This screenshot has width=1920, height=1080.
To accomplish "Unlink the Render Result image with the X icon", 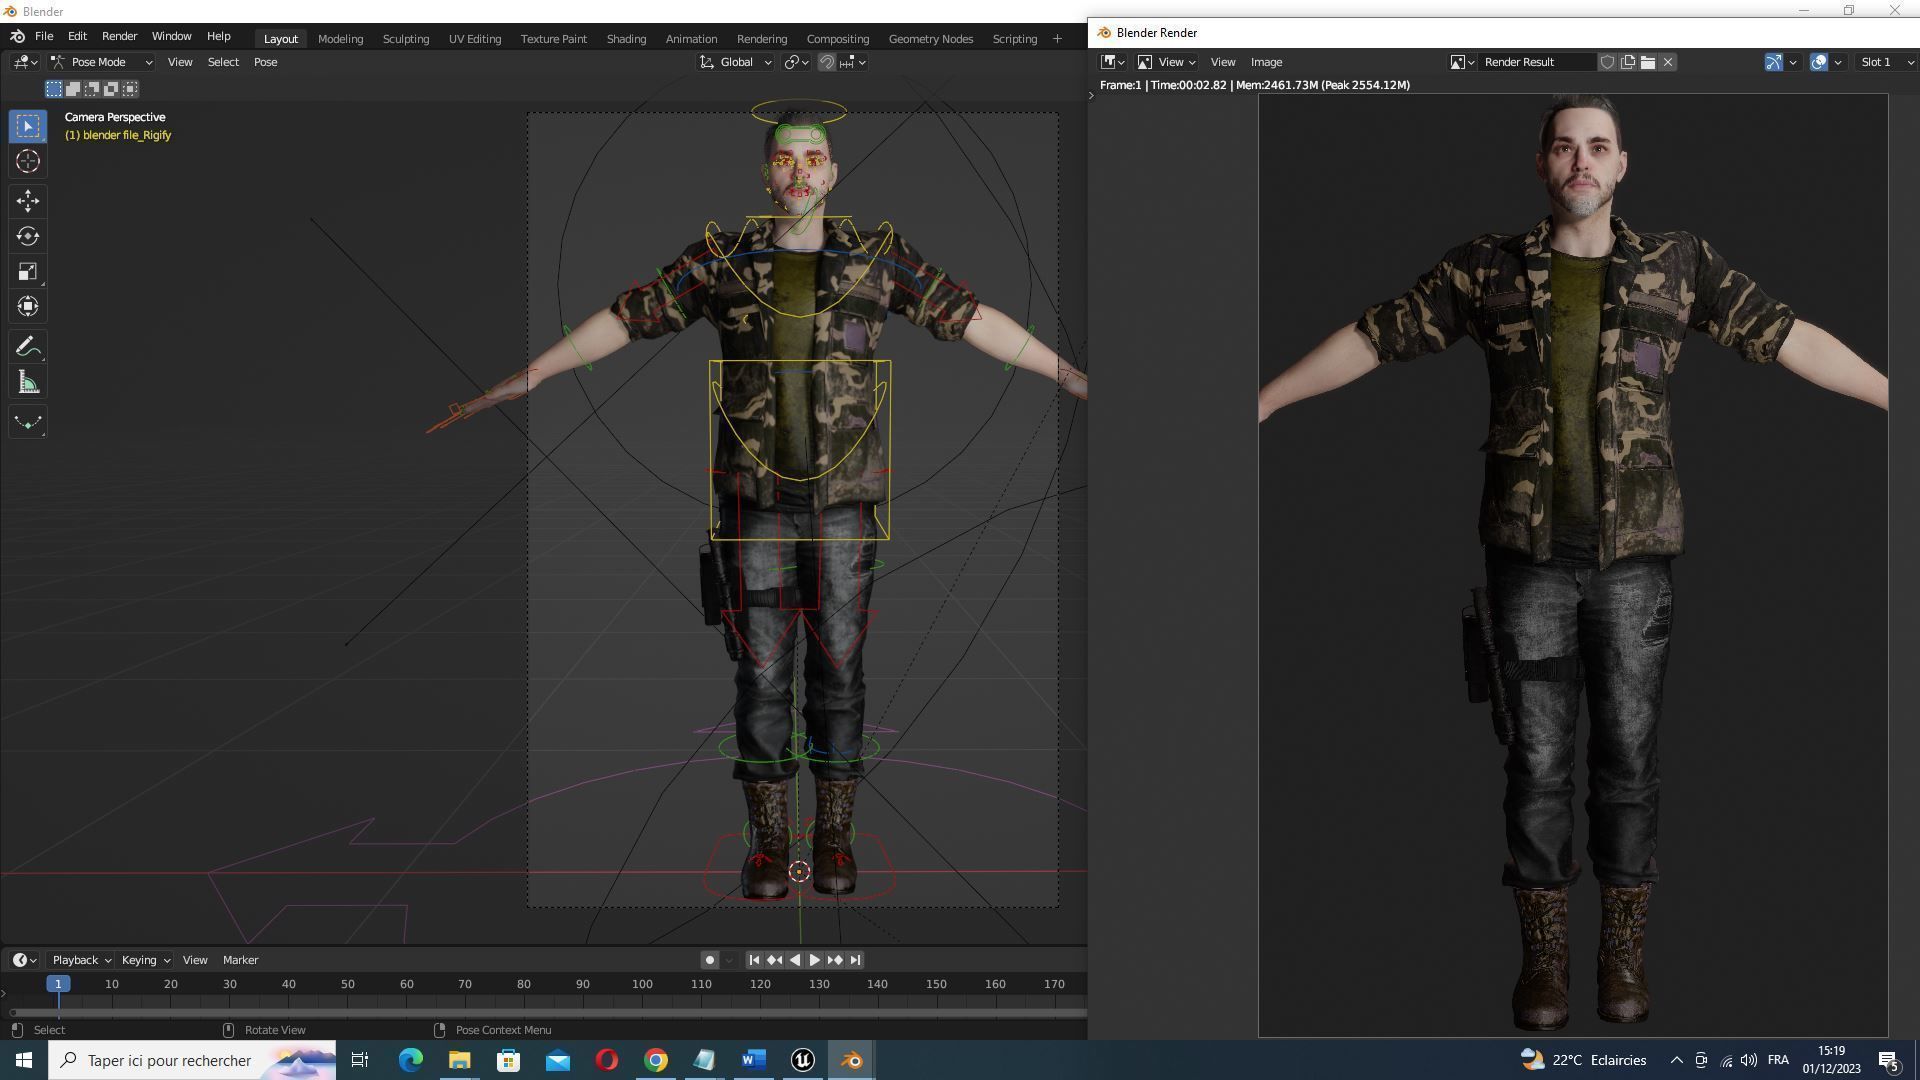I will [1668, 62].
